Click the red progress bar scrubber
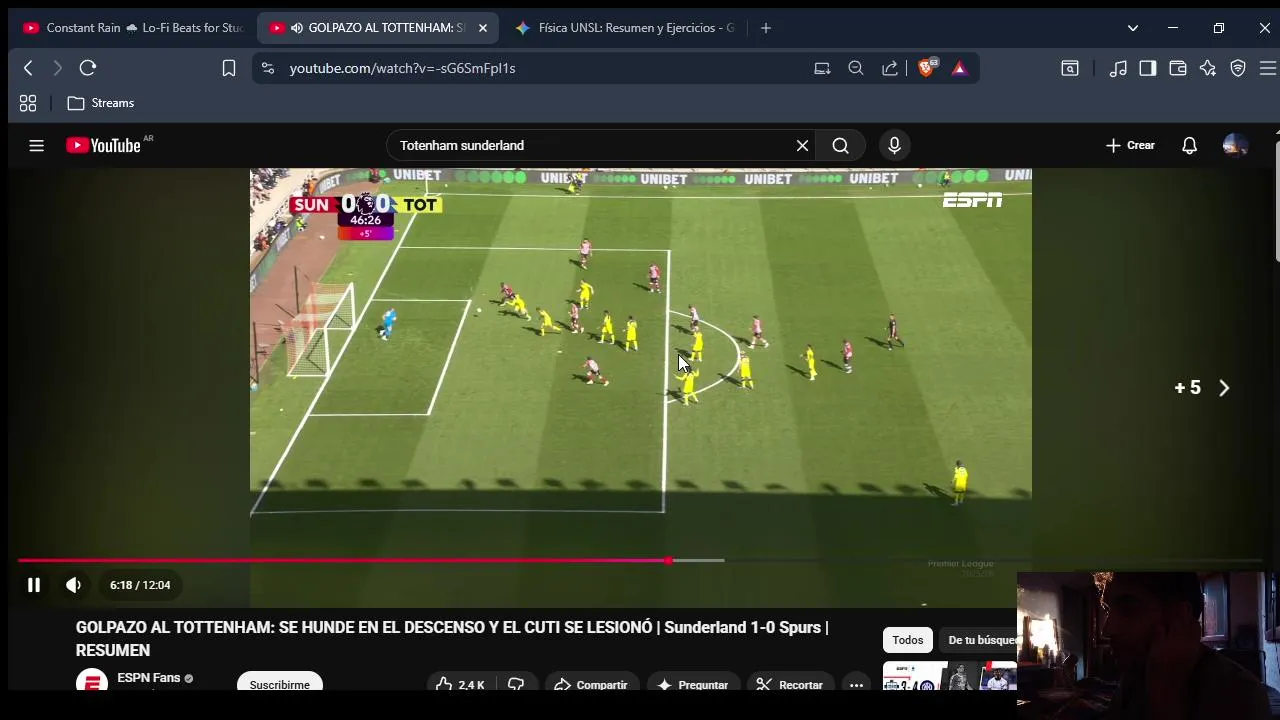The image size is (1280, 720). point(668,560)
